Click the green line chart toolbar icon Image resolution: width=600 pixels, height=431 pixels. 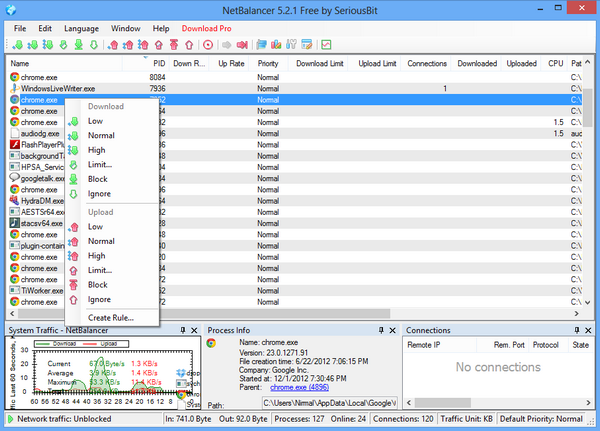[x=326, y=45]
